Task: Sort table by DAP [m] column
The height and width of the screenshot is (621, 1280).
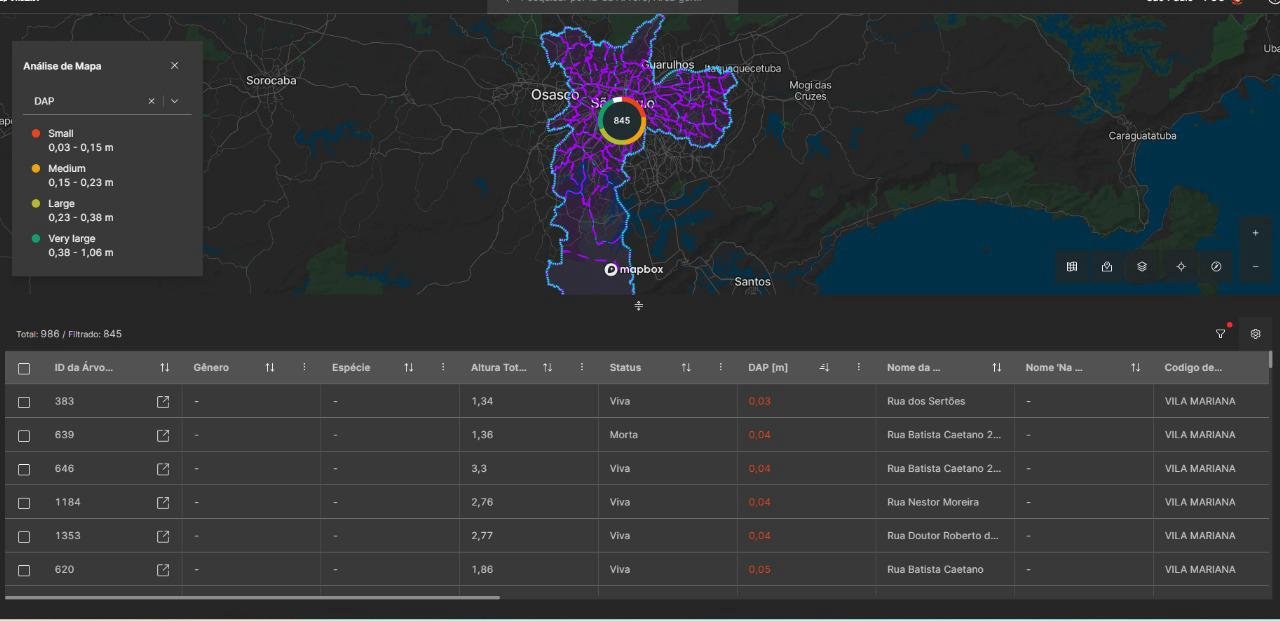Action: point(825,368)
